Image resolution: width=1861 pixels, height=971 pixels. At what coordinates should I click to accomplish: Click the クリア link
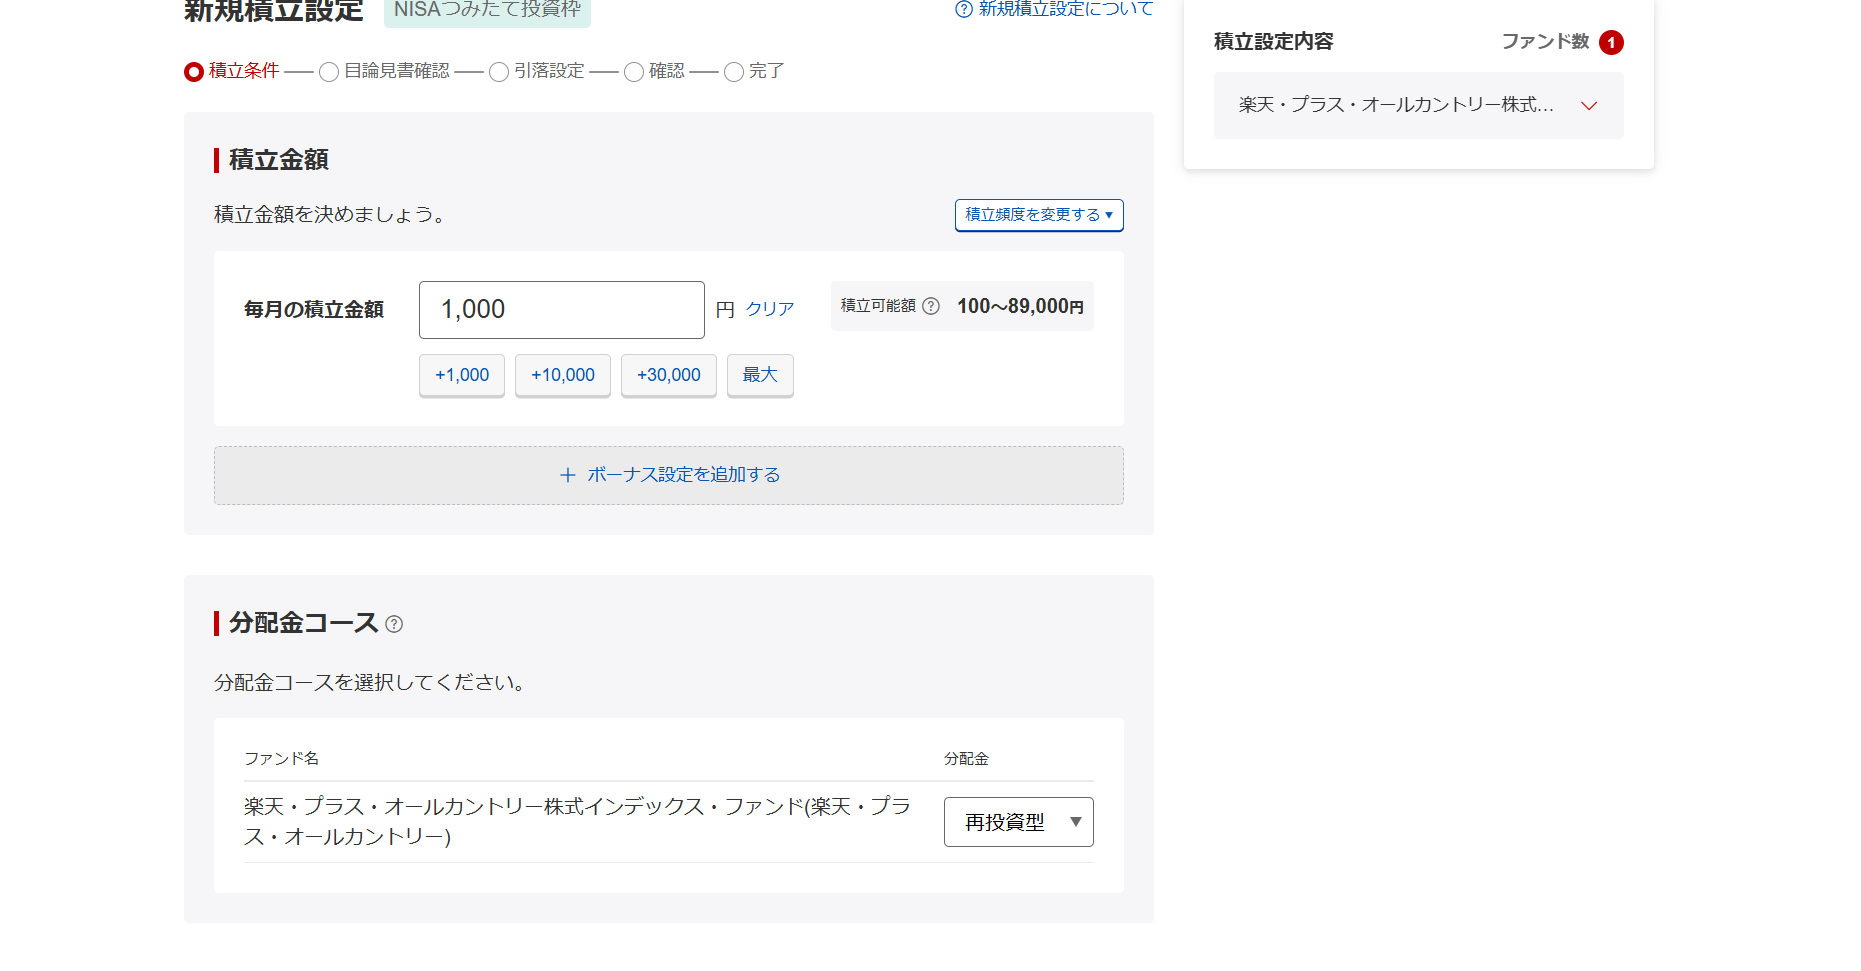point(770,309)
